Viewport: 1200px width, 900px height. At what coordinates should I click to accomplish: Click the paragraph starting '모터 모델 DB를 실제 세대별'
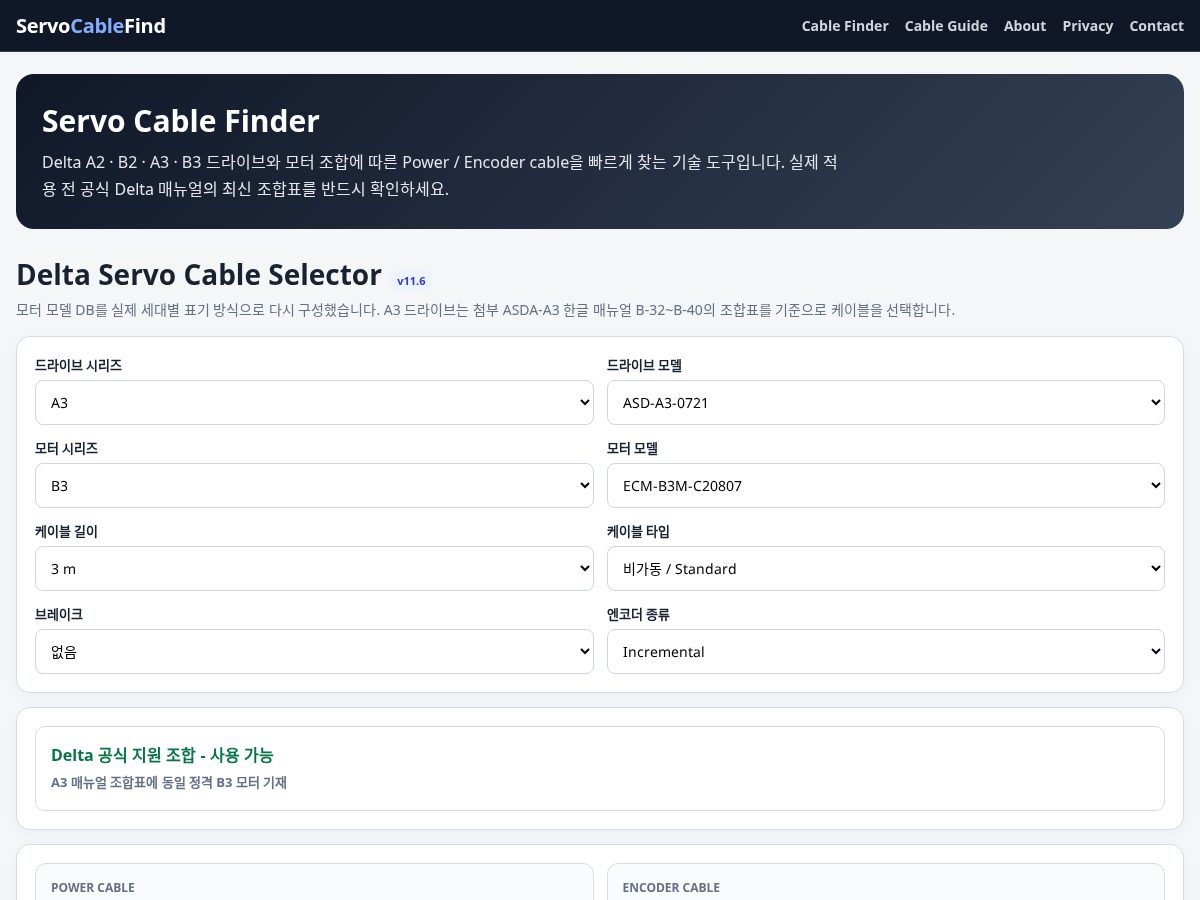pos(485,310)
